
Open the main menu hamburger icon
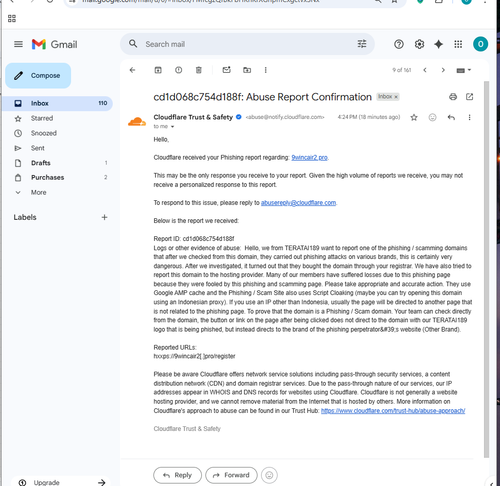click(18, 44)
